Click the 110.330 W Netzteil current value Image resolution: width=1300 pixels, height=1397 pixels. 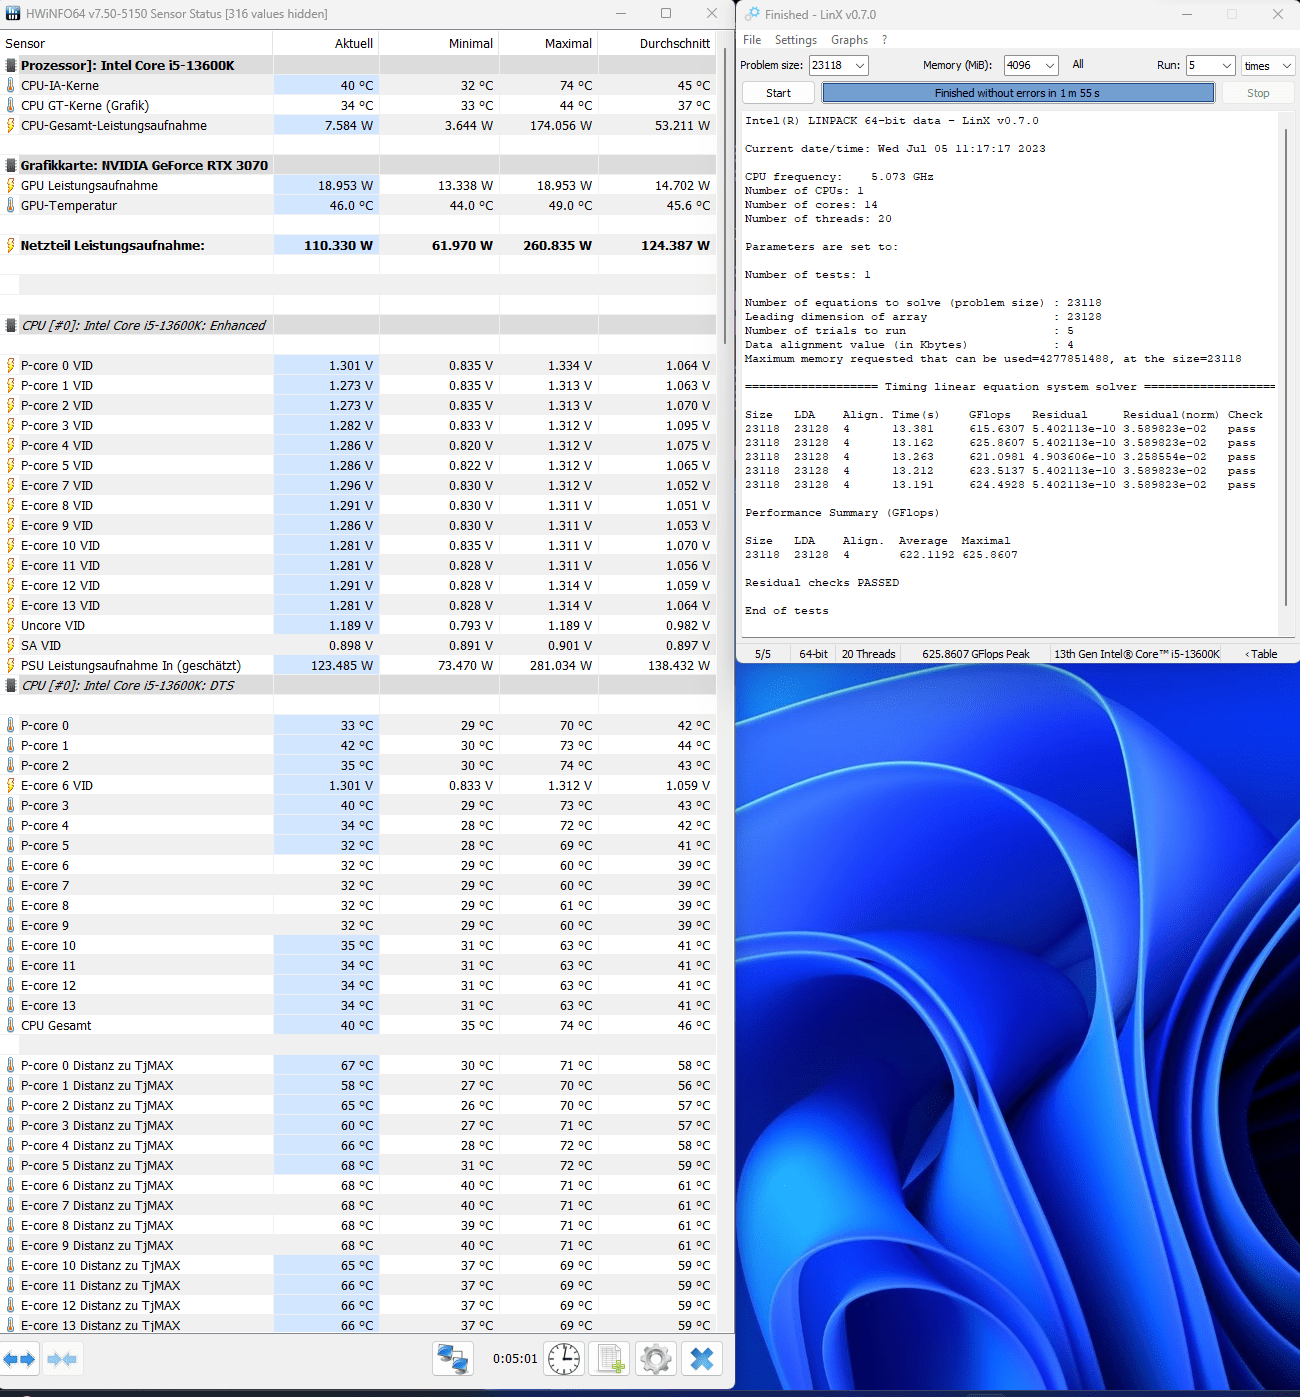[338, 245]
